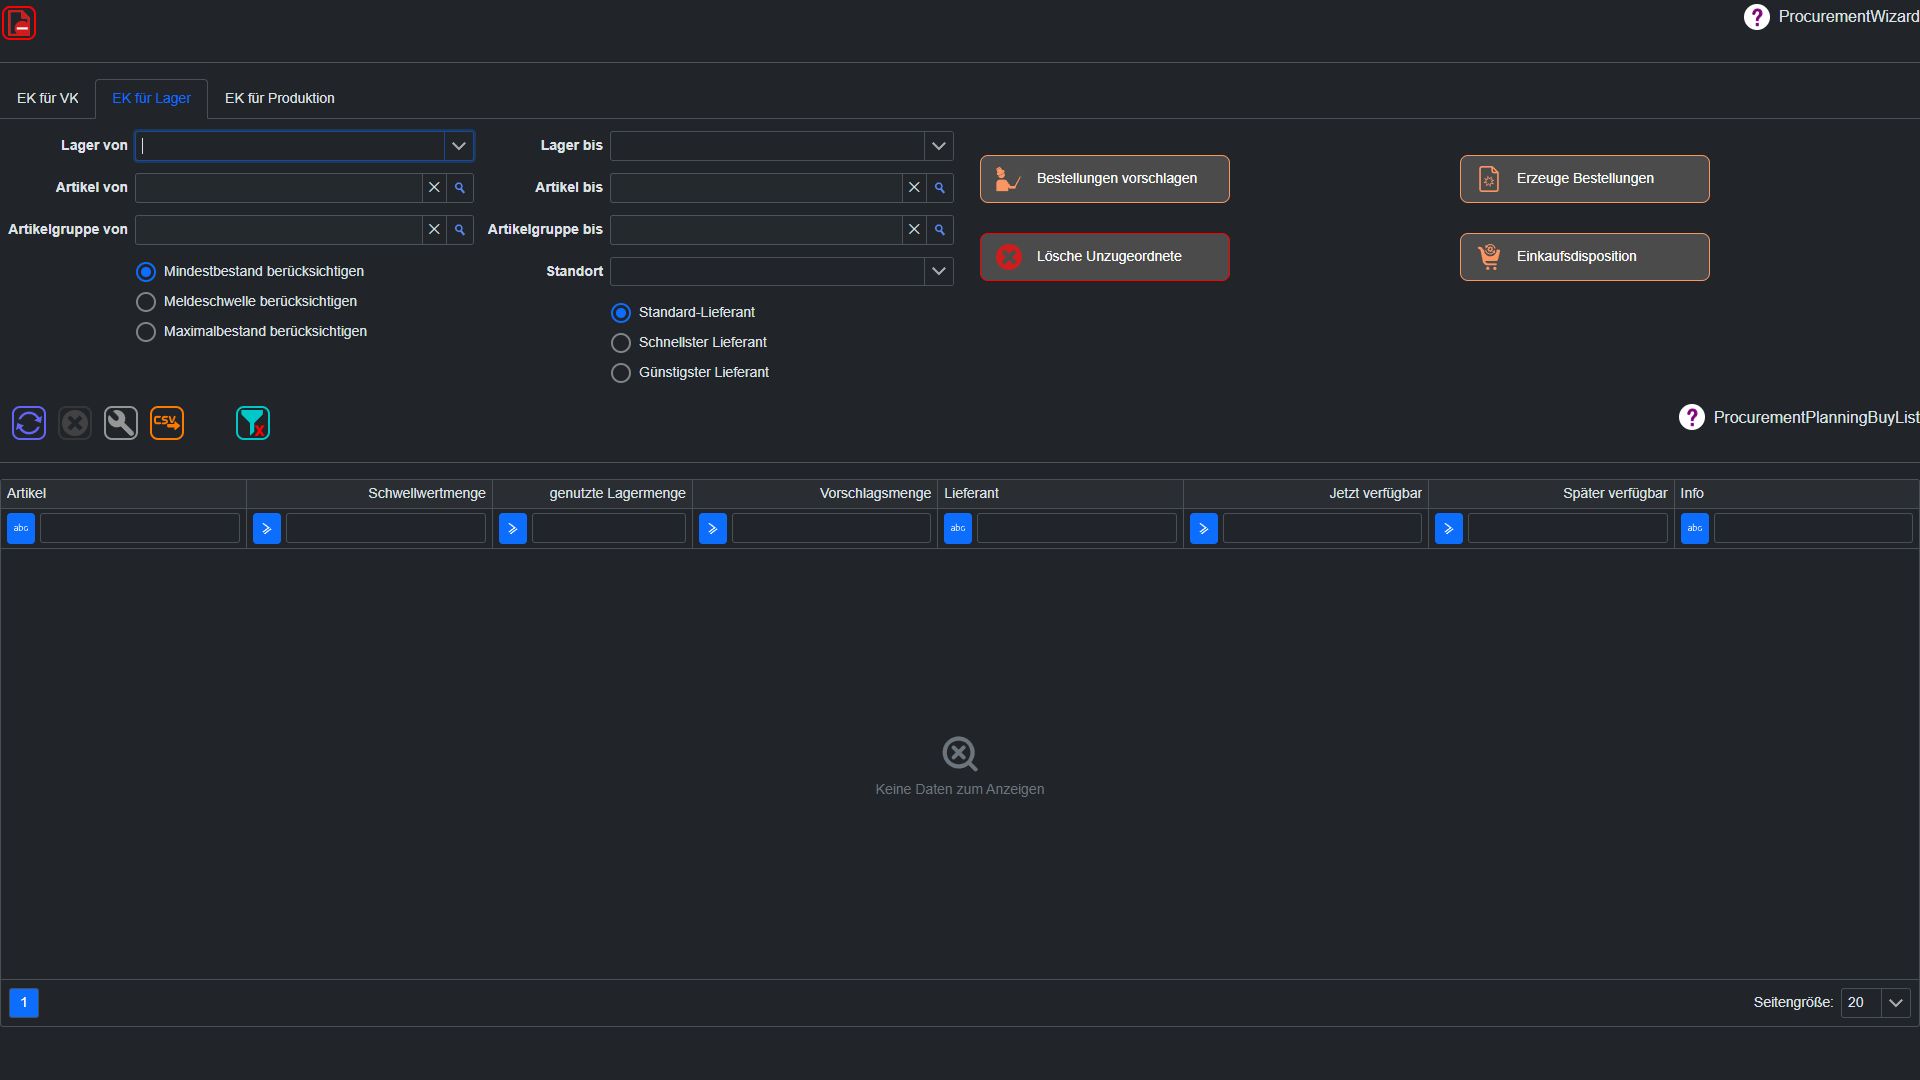Focus the Info column filter field
The image size is (1920, 1080).
pos(1813,528)
